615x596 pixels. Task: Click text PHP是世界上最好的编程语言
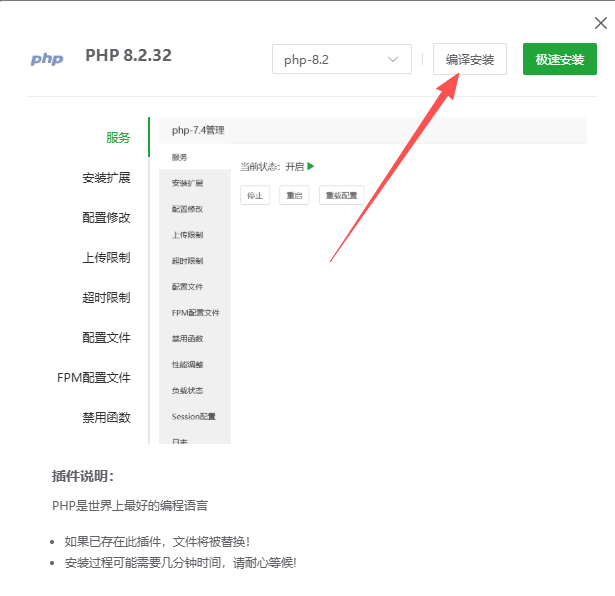[130, 505]
